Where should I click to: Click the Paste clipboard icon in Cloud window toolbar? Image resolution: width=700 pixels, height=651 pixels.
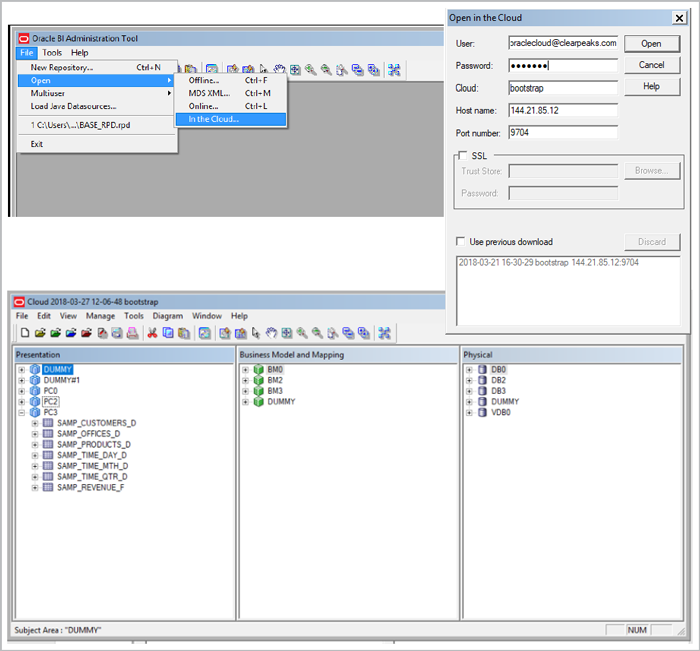tap(183, 333)
